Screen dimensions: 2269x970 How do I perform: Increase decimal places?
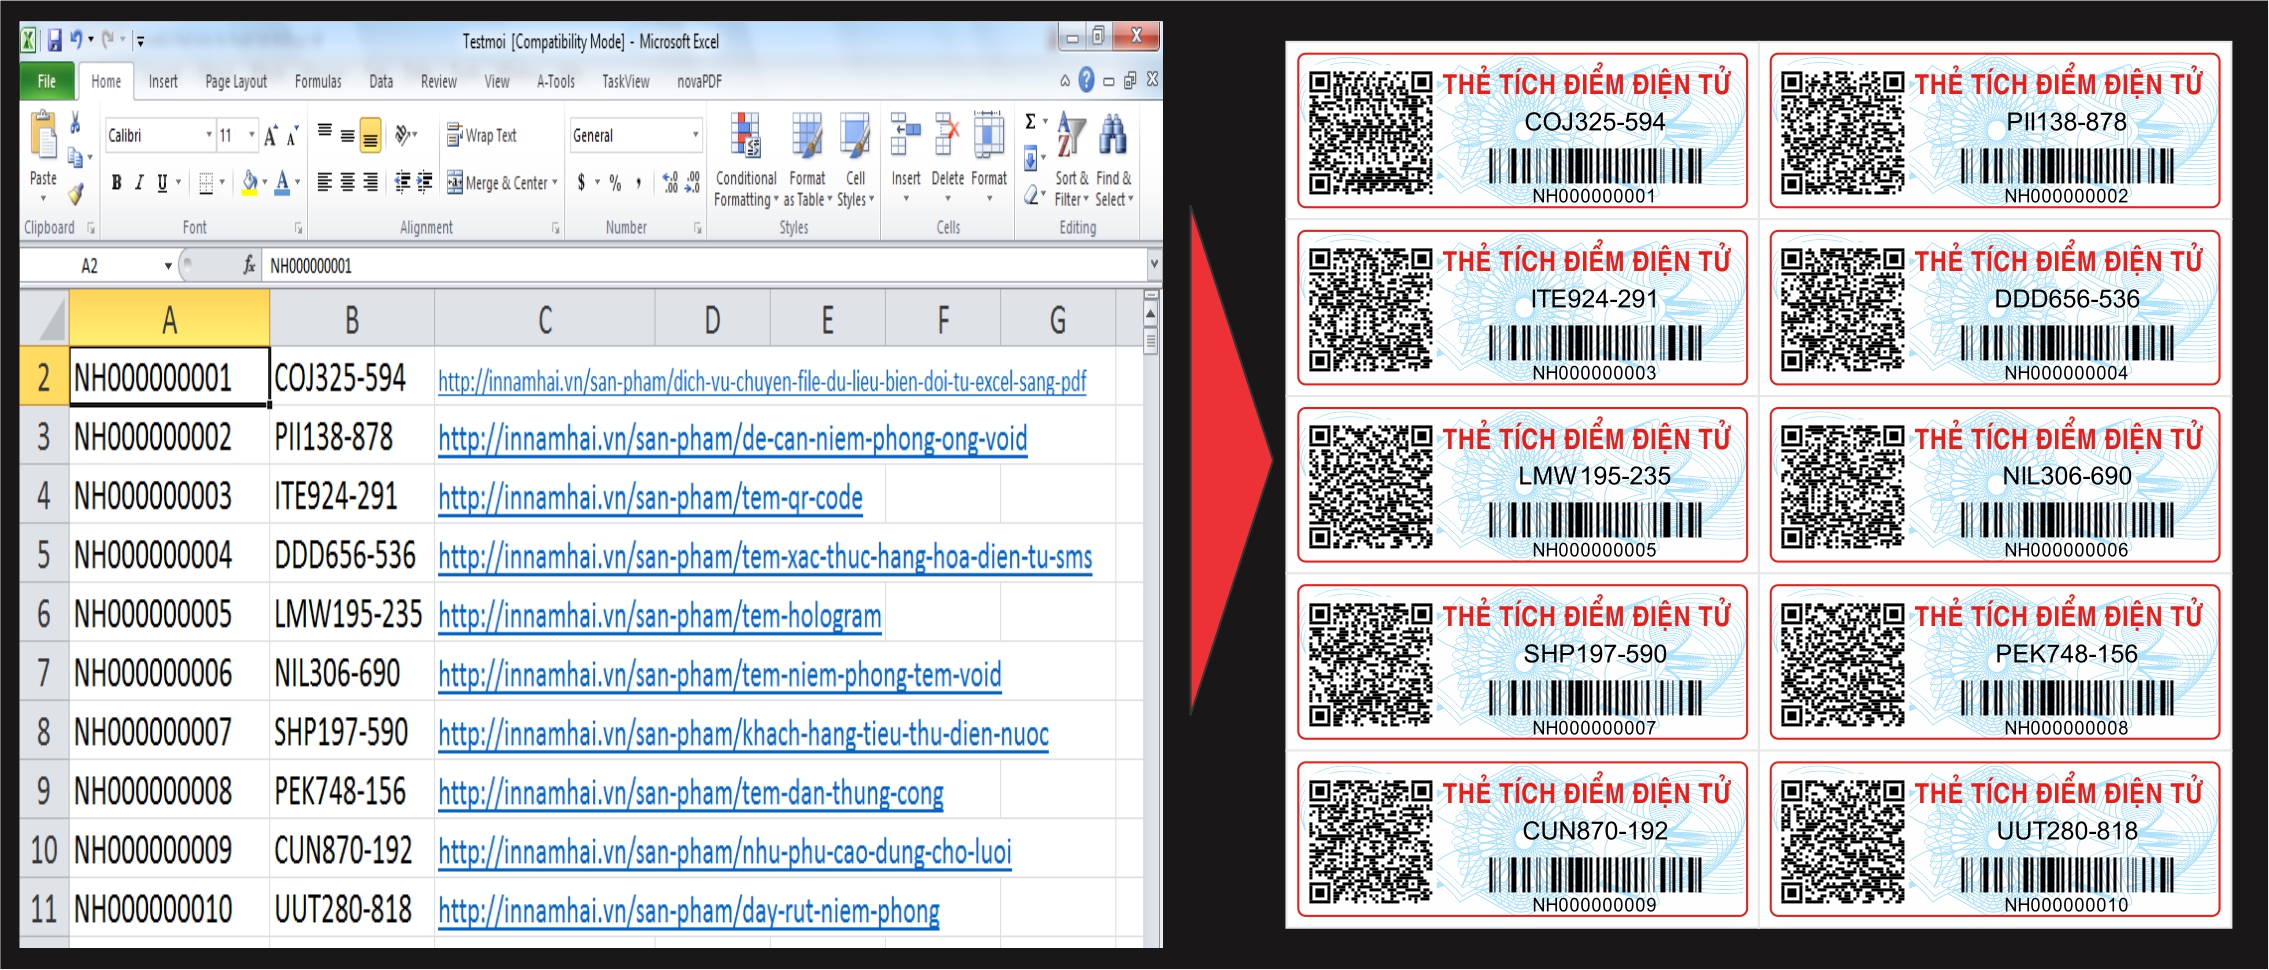coord(670,182)
